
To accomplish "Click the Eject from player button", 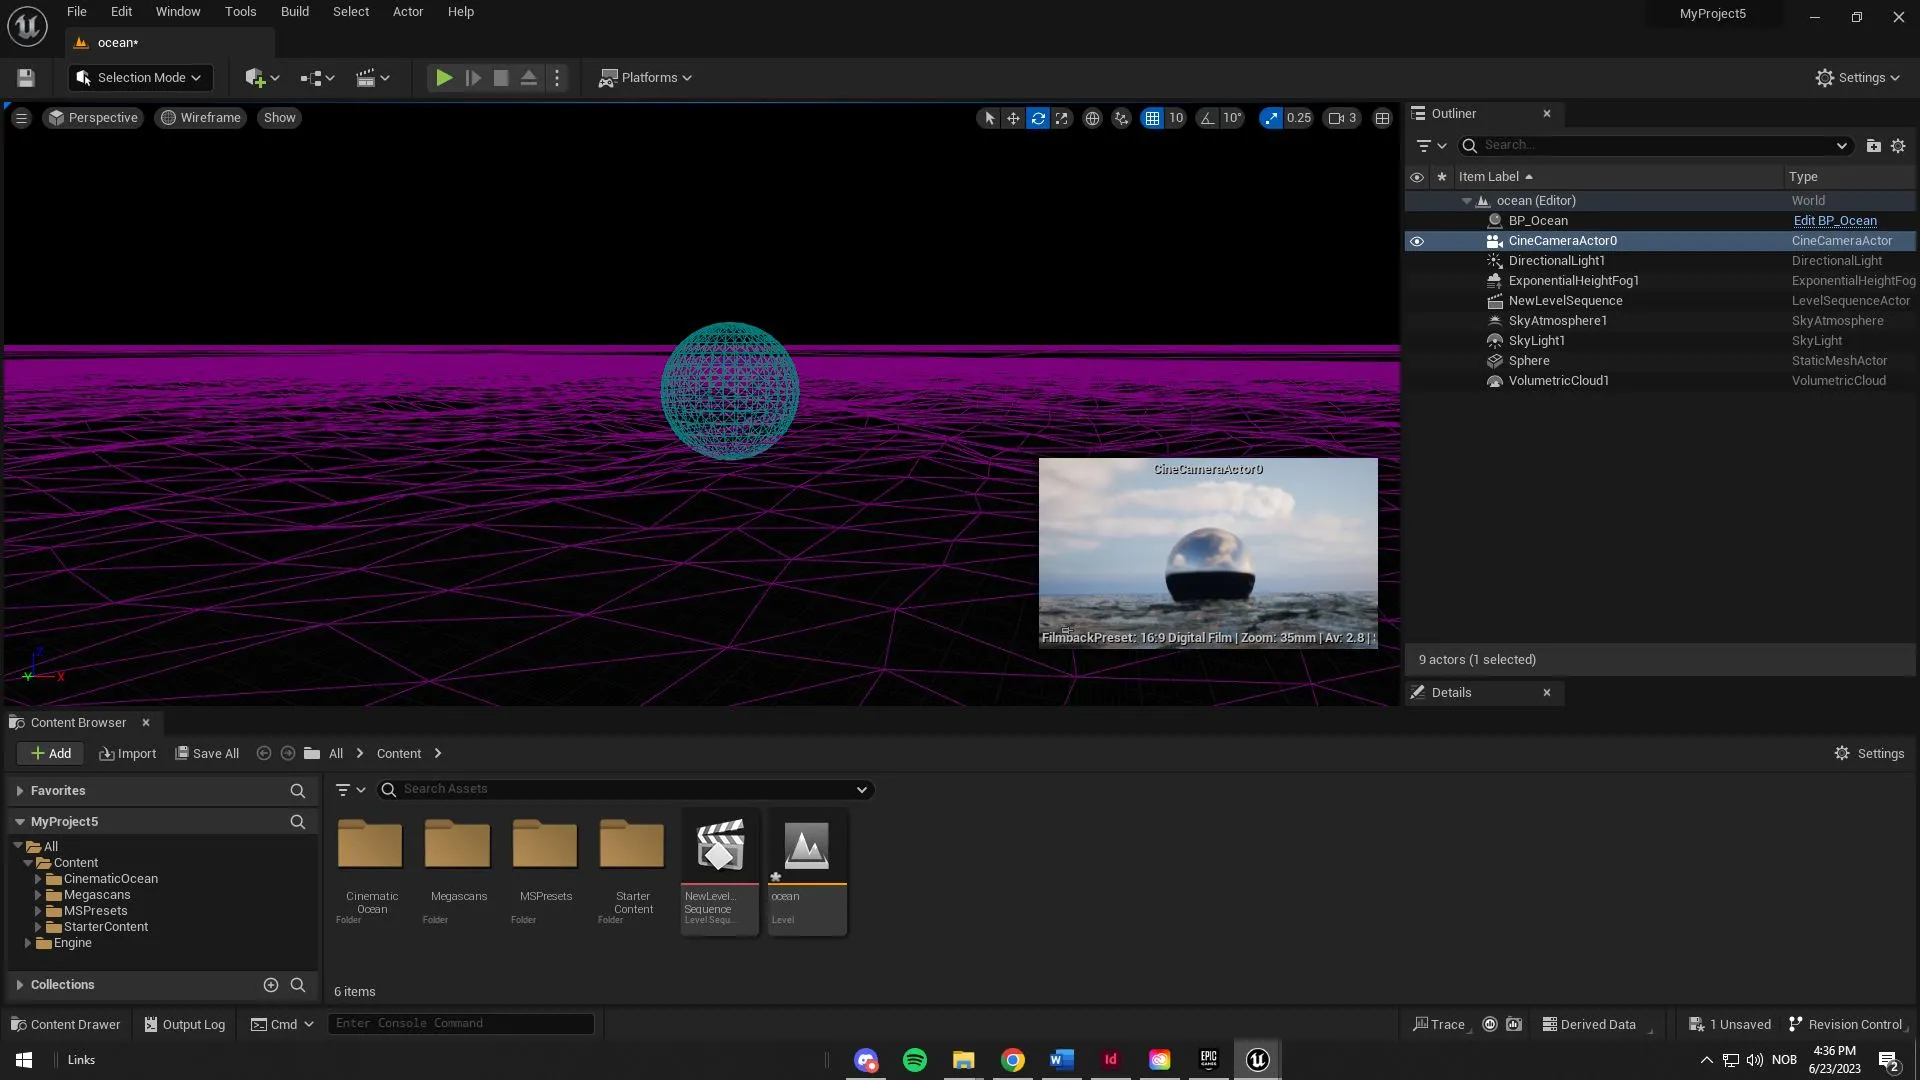I will point(529,78).
